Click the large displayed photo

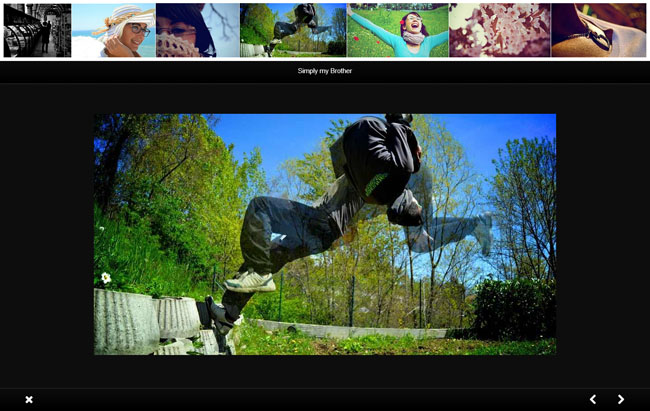coord(324,234)
